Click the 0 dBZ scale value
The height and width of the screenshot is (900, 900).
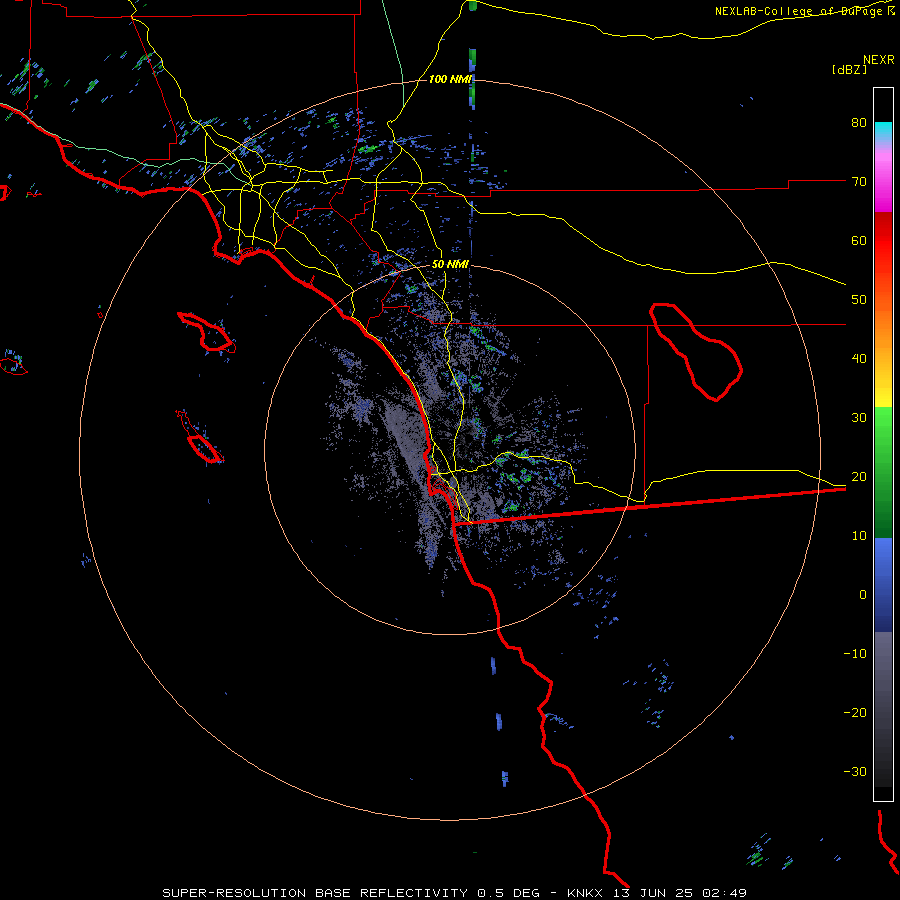pos(863,595)
